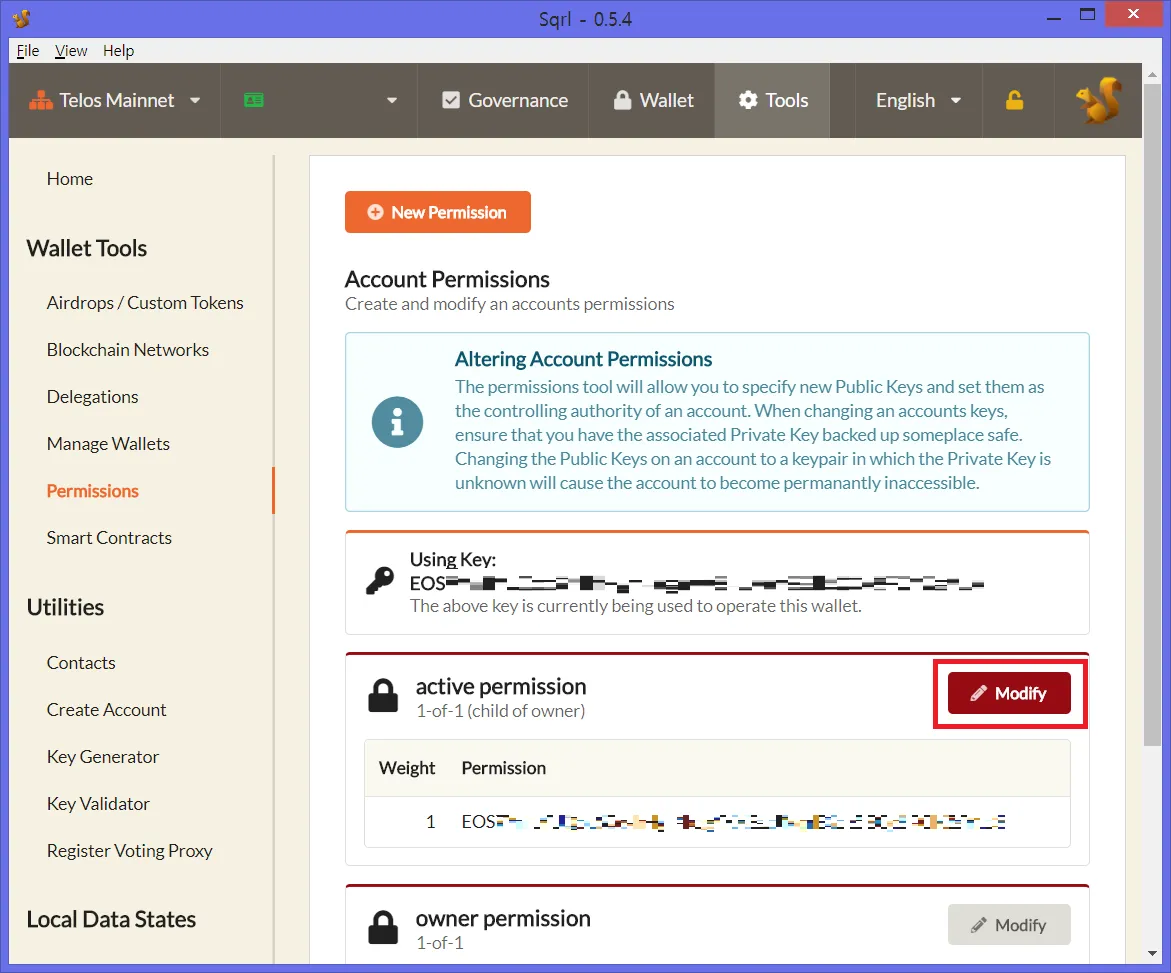Maximize the Sqrl window
This screenshot has width=1171, height=973.
point(1087,15)
